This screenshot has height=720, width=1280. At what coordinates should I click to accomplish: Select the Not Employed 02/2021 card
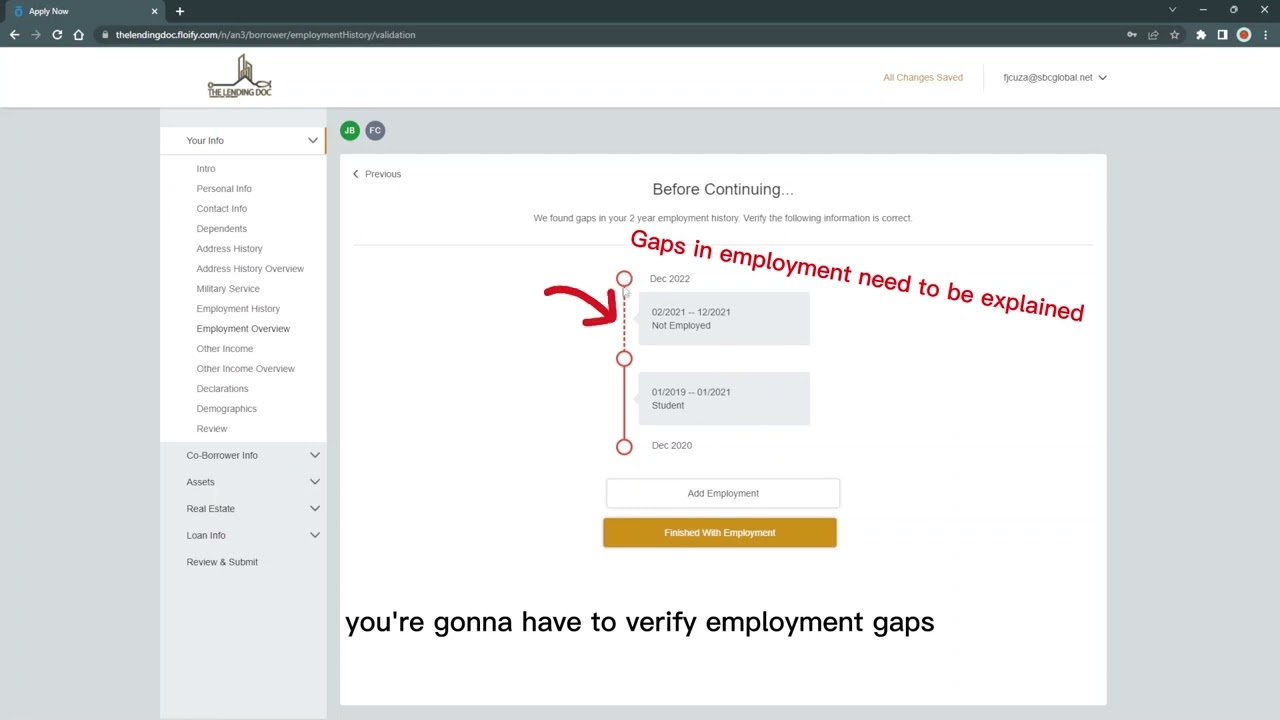pos(724,319)
